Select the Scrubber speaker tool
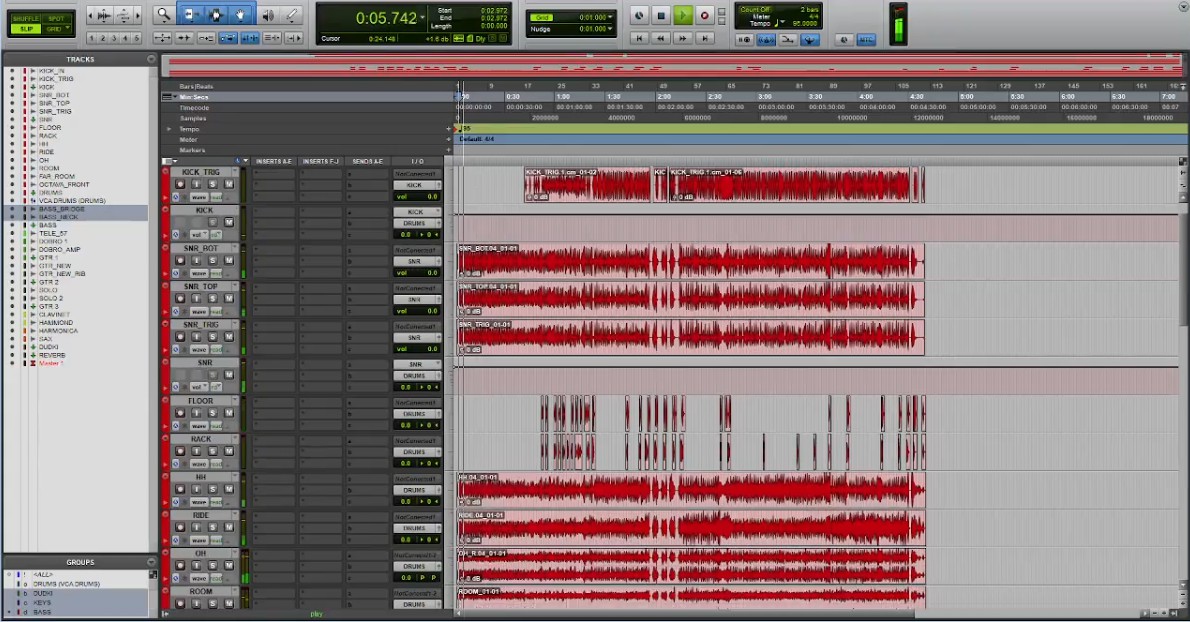This screenshot has width=1190, height=622. coord(267,15)
